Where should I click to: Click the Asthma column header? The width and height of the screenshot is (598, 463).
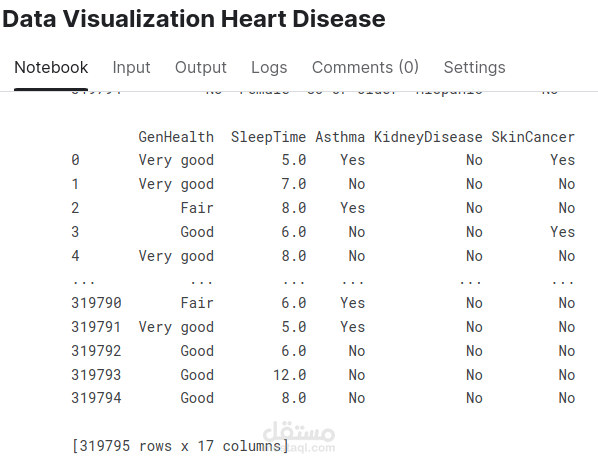(x=340, y=137)
